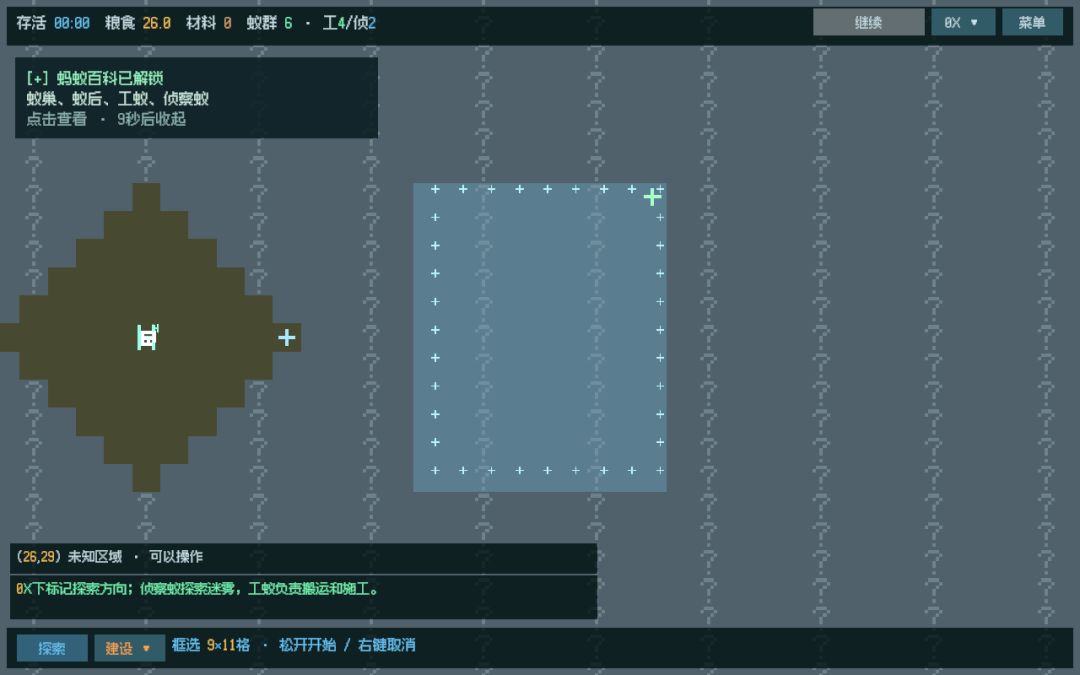This screenshot has width=1080, height=675.
Task: Open the 菜单 menu
Action: [1032, 23]
